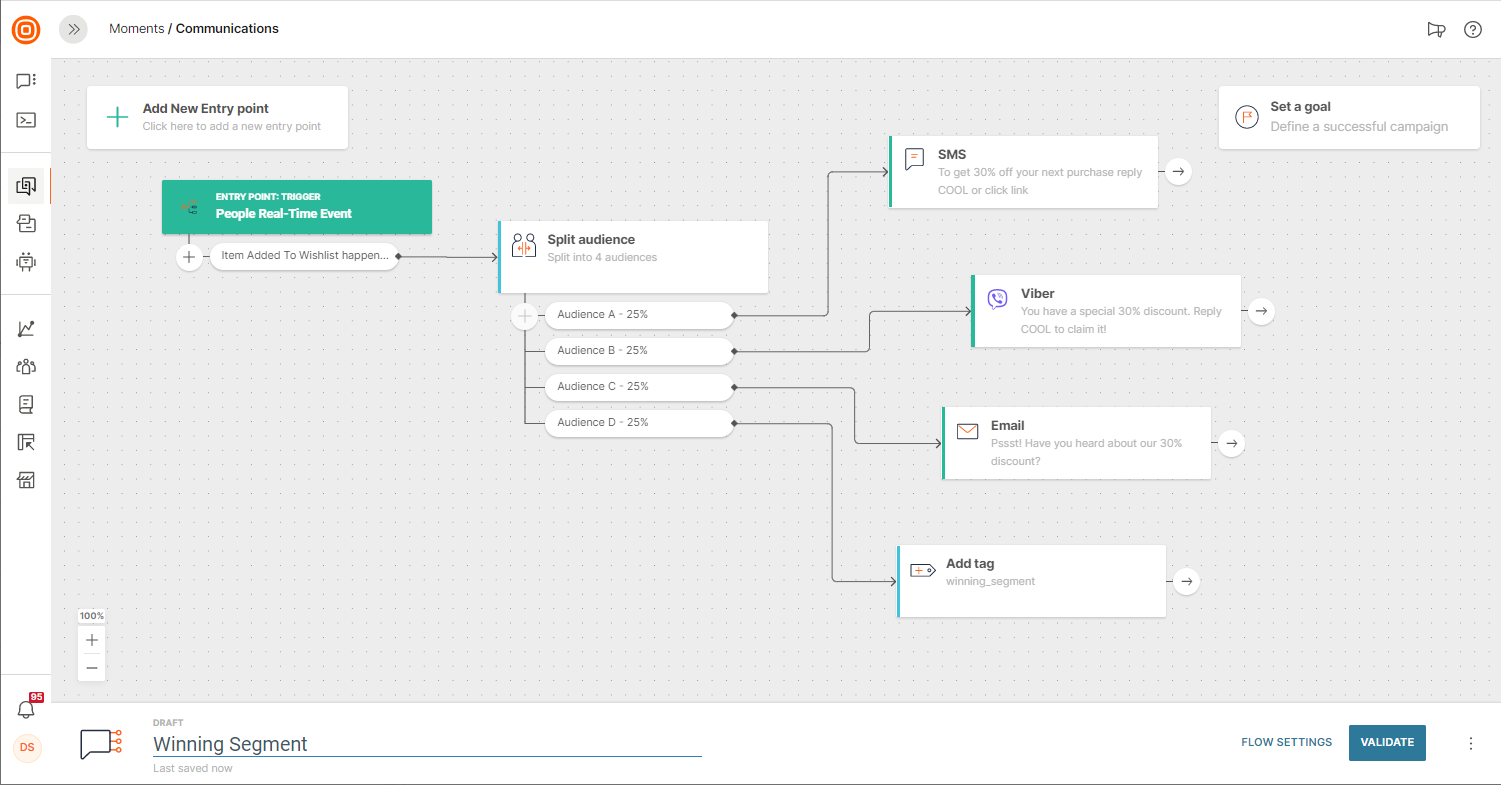Zoom out the canvas with minus button
This screenshot has height=785, width=1501.
tap(92, 667)
